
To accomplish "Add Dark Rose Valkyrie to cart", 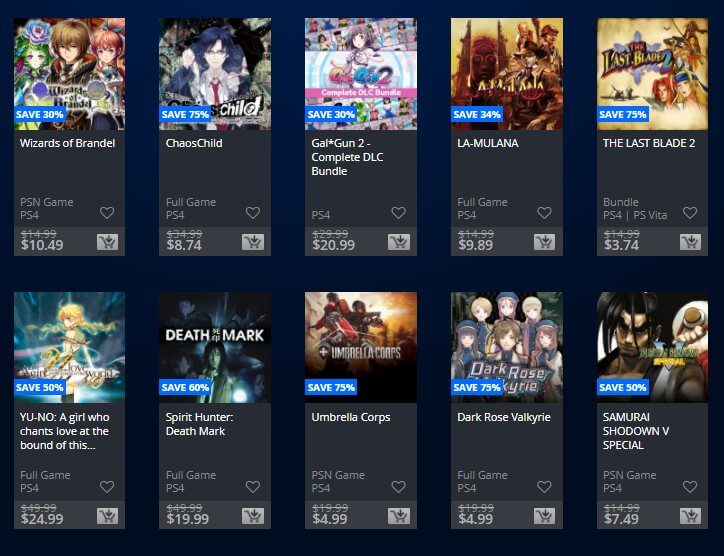I will tap(545, 516).
